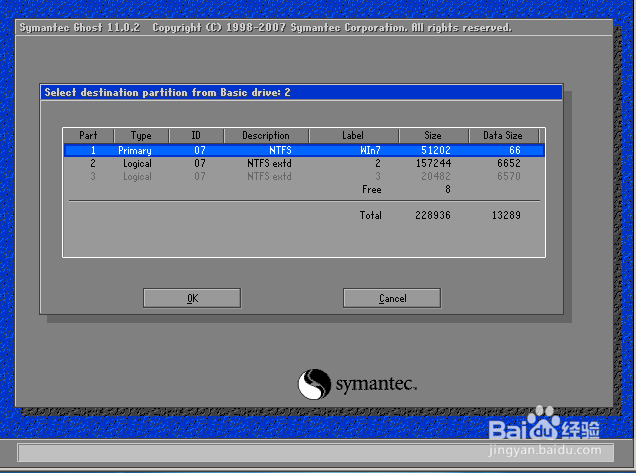Click the WIn7 label cell

370,150
